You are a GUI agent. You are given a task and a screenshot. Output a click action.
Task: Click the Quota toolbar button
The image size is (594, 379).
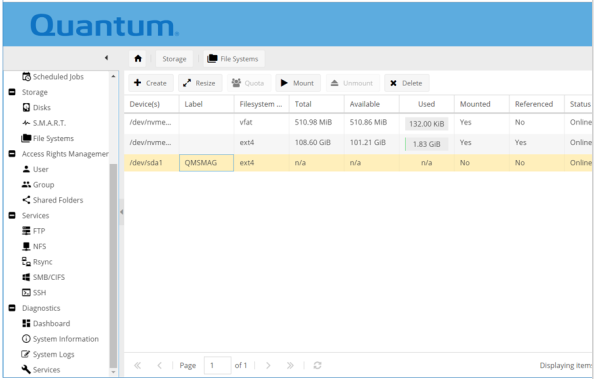(x=249, y=83)
